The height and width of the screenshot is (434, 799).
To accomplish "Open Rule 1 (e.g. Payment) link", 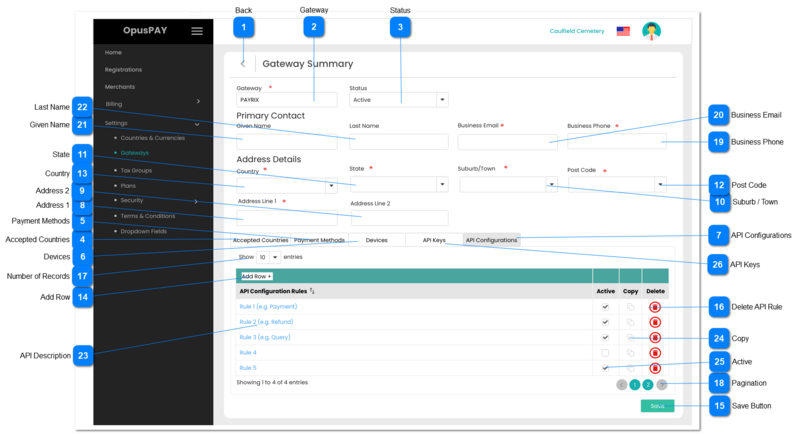I will pos(268,307).
